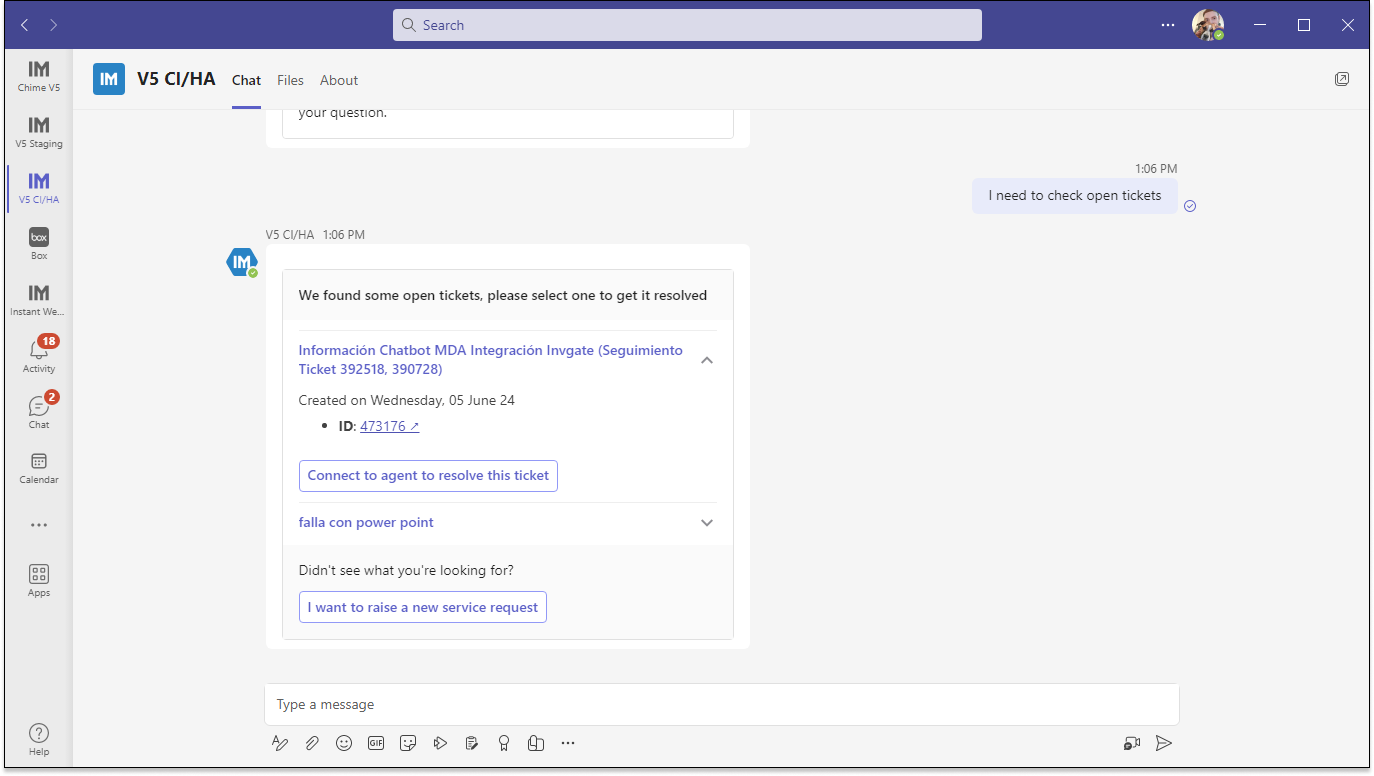Open the Praise badge icon
This screenshot has height=776, width=1374.
tap(504, 743)
